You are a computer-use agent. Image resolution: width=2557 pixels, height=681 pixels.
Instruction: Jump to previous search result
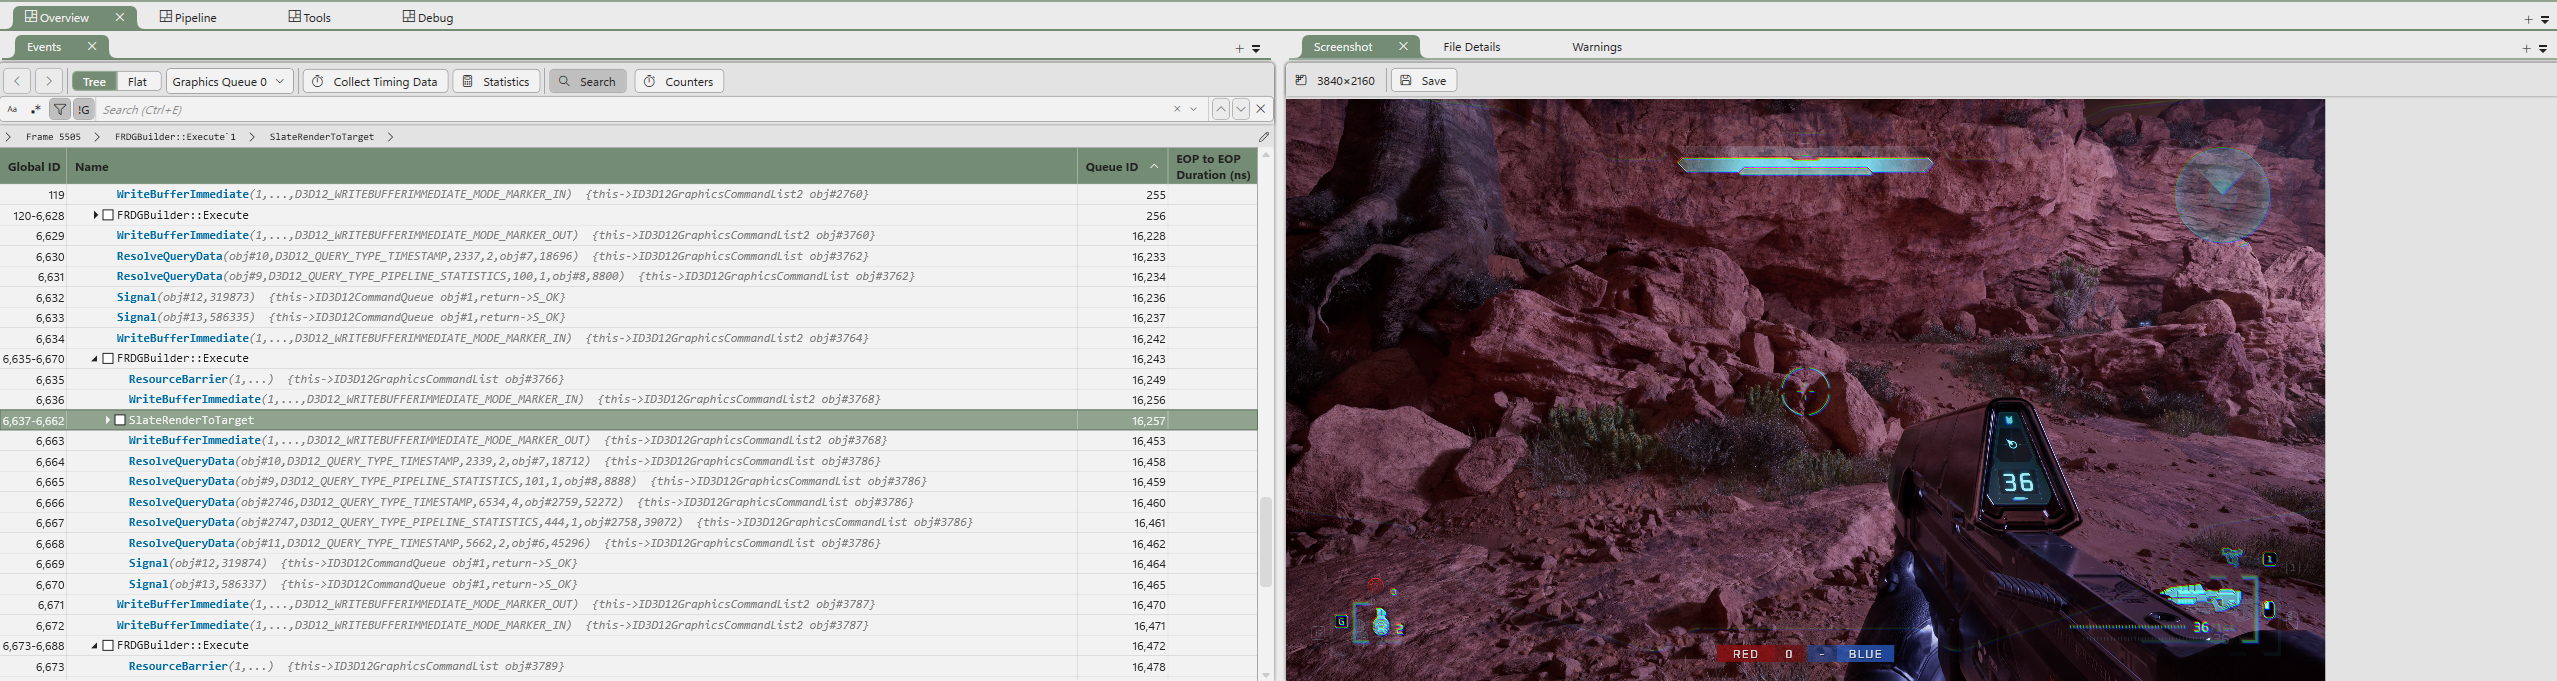(x=1221, y=109)
